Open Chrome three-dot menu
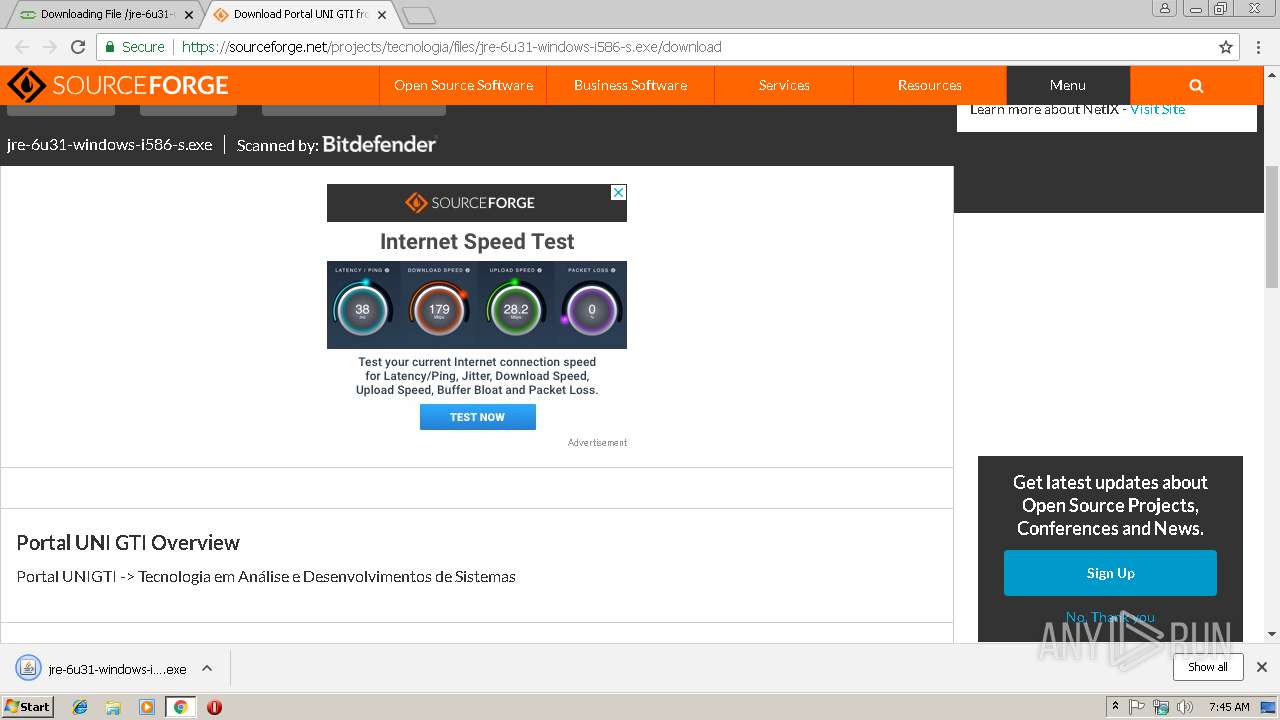1280x720 pixels. 1260,47
